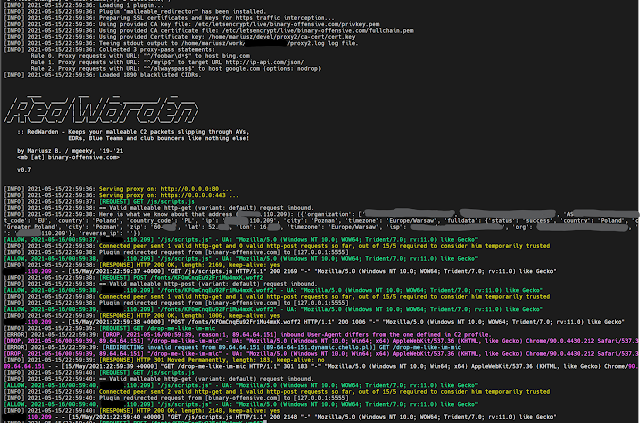Click 'Loaded 1890 blacklisted CIDRs.' line
This screenshot has width=640, height=423.
tap(102, 75)
